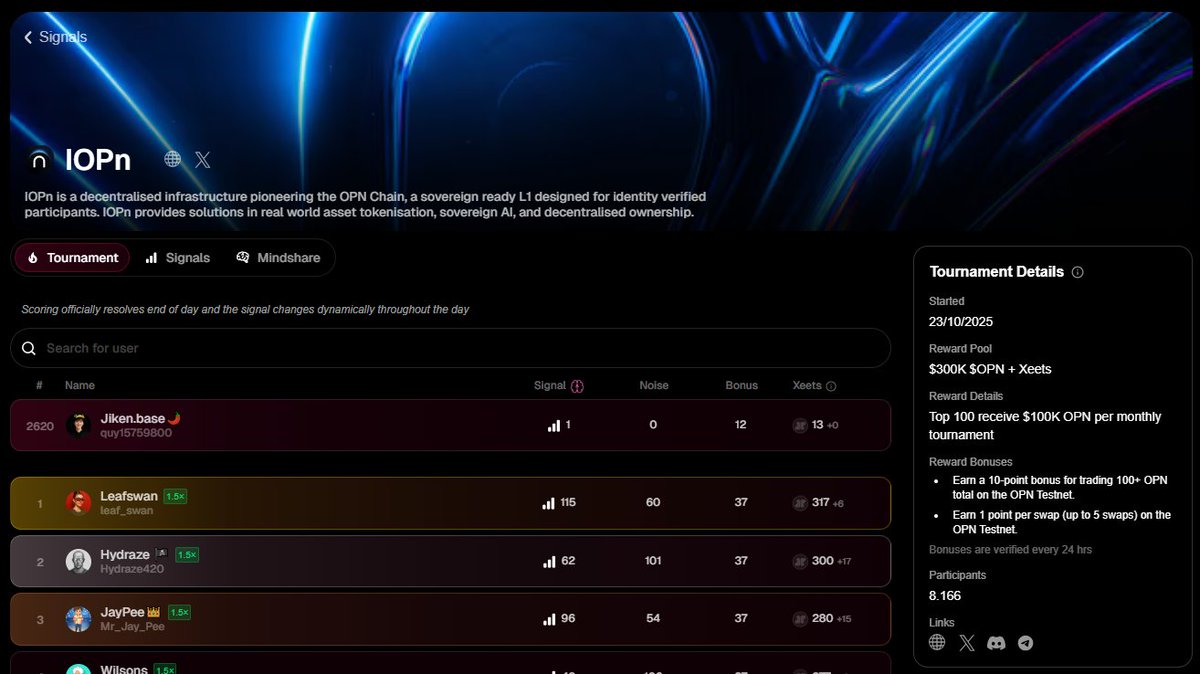Open the IOPn X profile icon beside title
The width and height of the screenshot is (1200, 674).
[x=203, y=159]
